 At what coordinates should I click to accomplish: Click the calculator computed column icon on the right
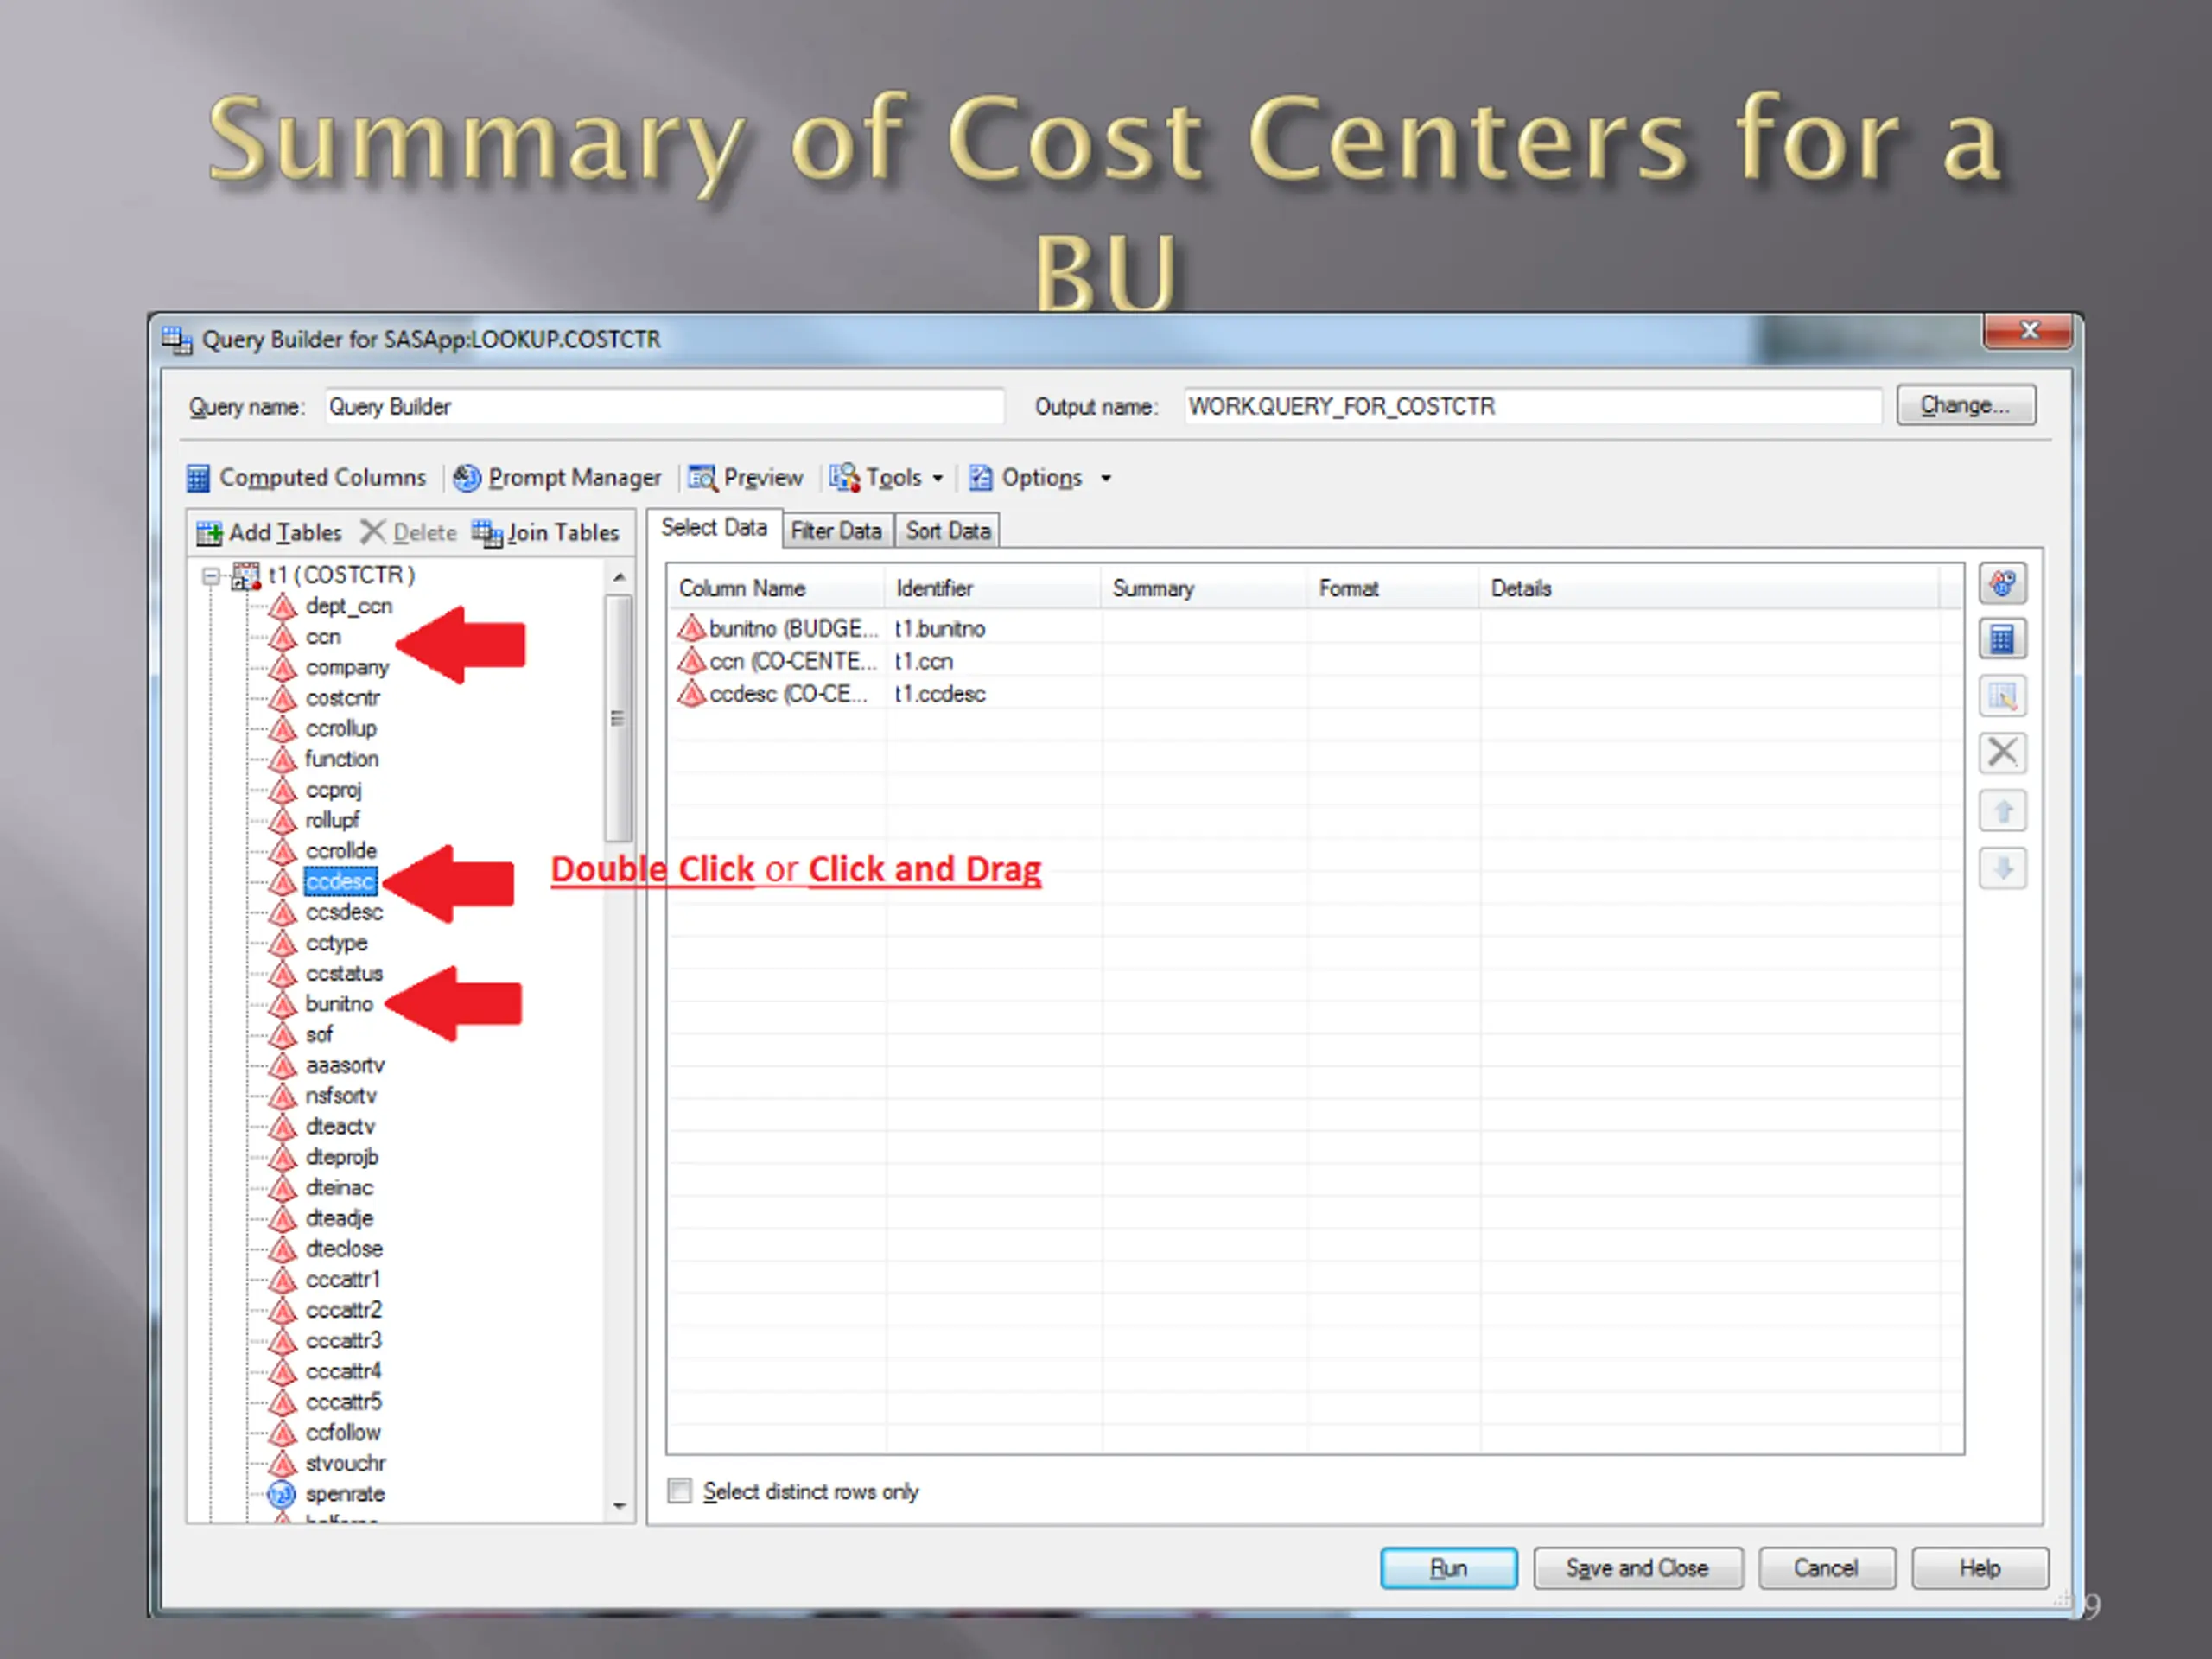click(x=2002, y=639)
